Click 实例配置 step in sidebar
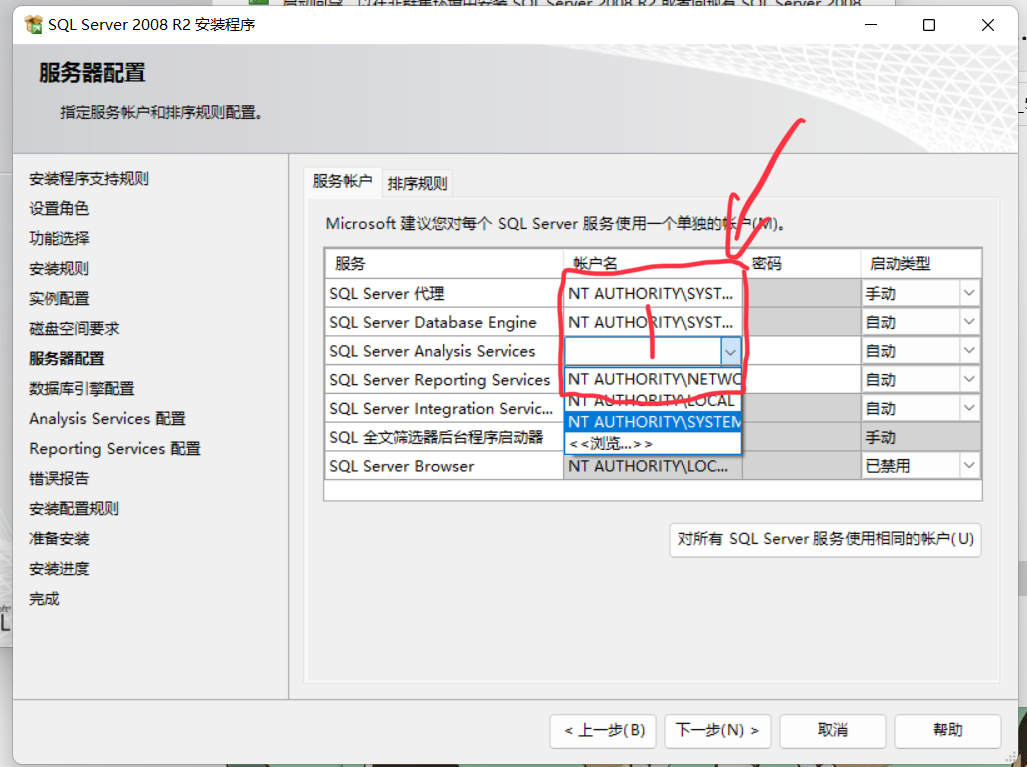This screenshot has height=767, width=1027. (59, 299)
